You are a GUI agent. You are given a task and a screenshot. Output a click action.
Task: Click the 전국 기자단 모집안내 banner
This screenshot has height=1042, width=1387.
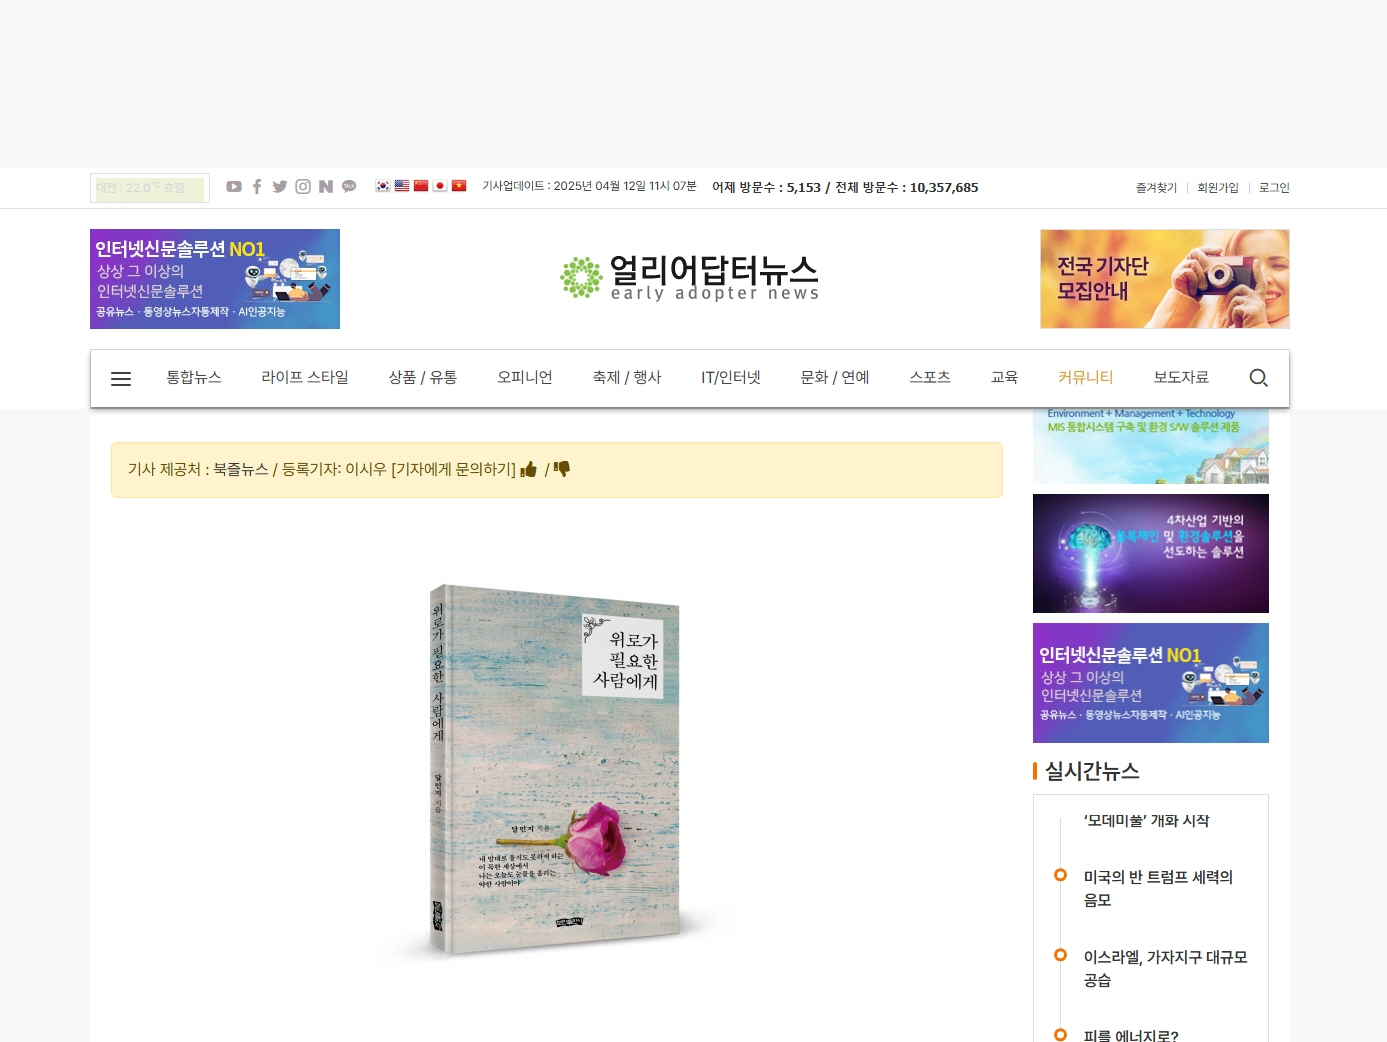tap(1164, 279)
